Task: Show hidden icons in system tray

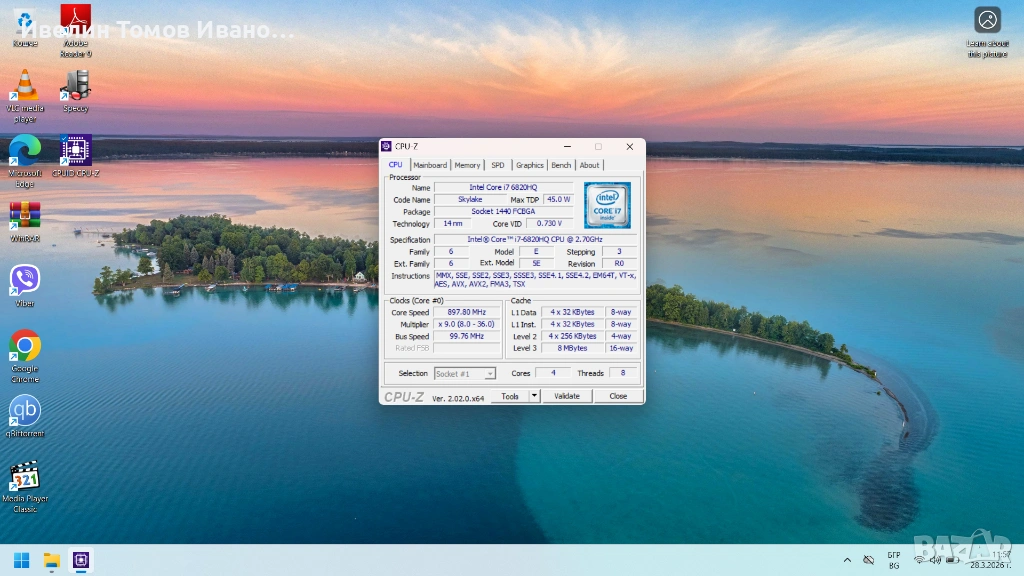Action: click(847, 559)
